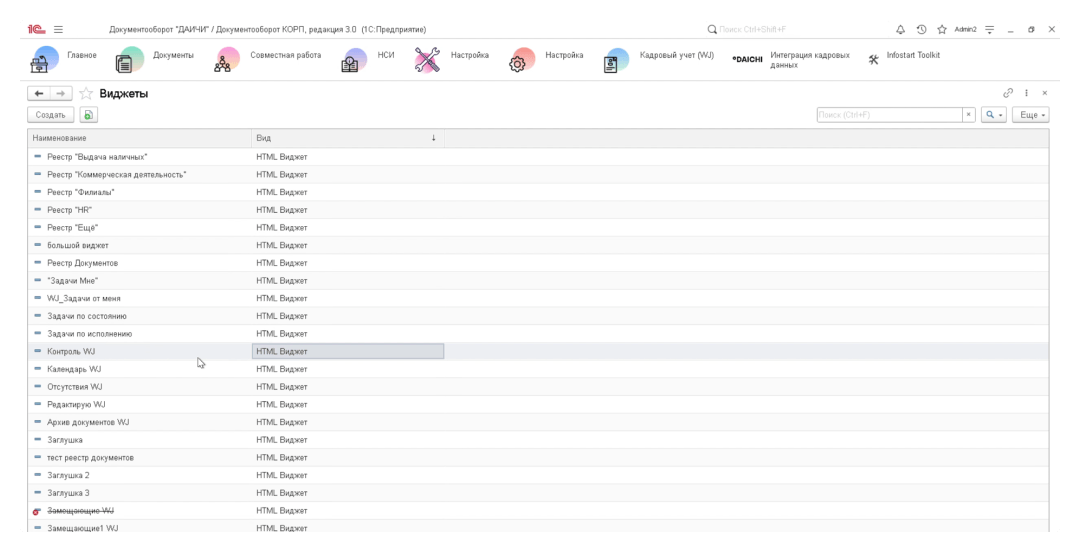Select row большой виджет
This screenshot has height=552, width=1080.
point(539,245)
